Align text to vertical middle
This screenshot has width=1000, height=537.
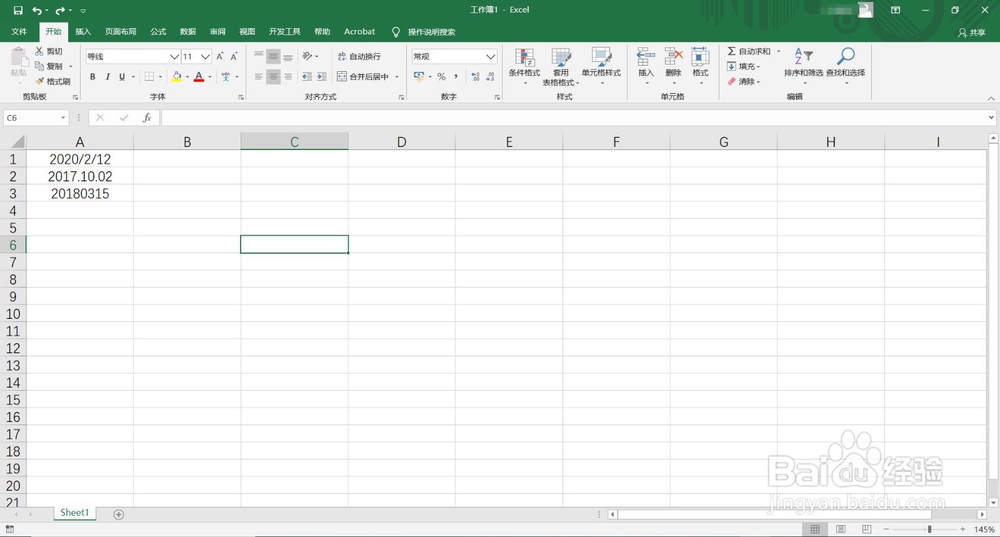(273, 57)
